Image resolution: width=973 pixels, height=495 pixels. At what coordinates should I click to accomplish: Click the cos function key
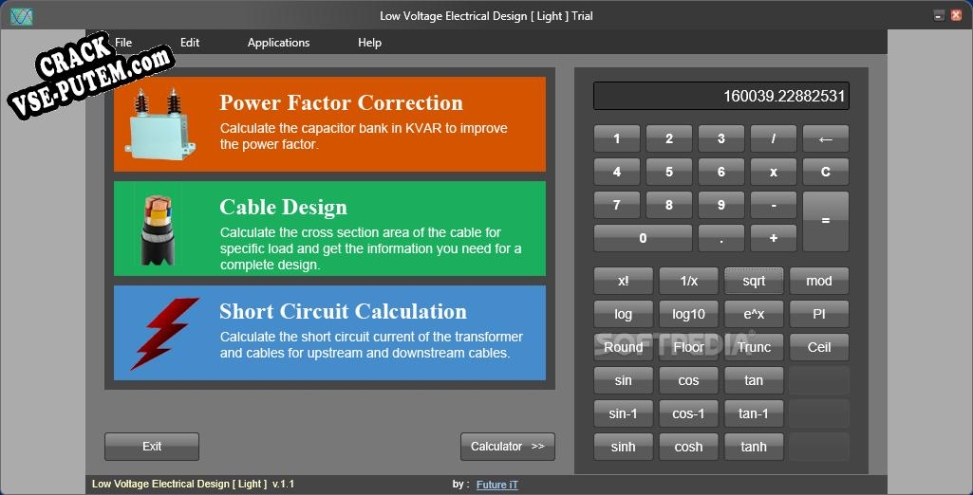tap(689, 380)
